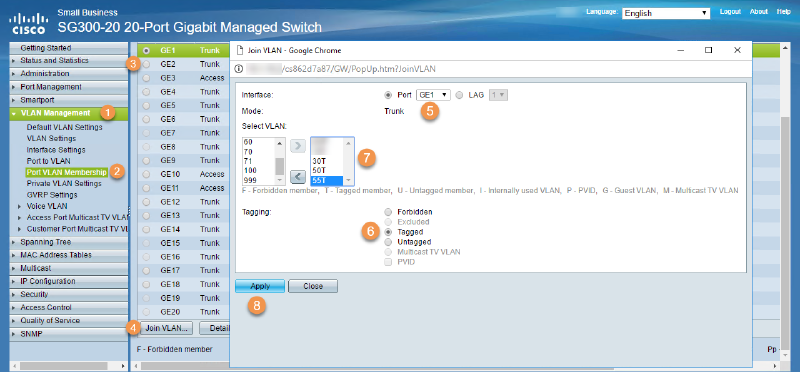Select Forbidden tagging option

tap(388, 211)
